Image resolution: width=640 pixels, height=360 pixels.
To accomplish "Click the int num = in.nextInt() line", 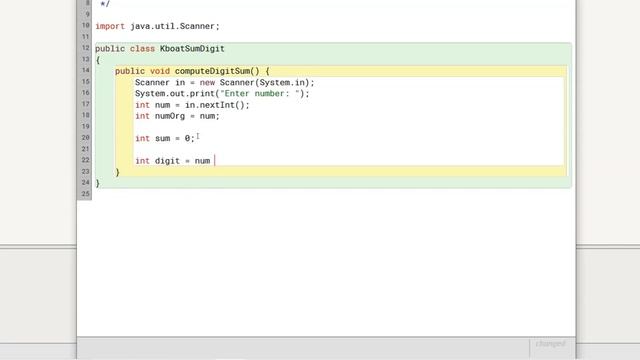I will (x=192, y=105).
